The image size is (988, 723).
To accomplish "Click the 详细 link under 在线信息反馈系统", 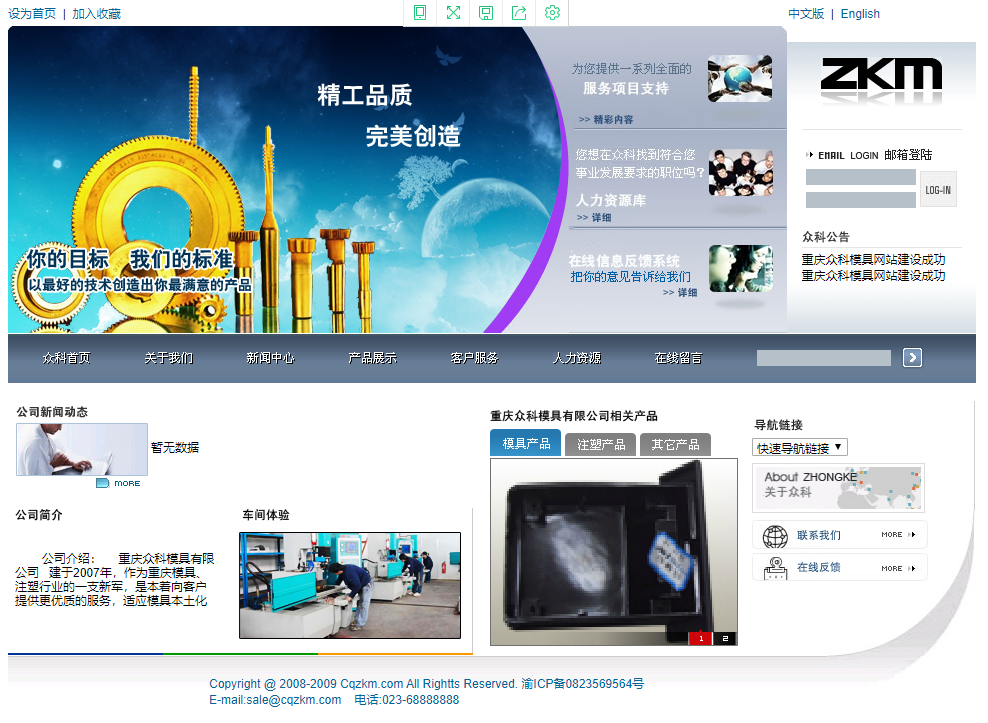I will pos(680,292).
